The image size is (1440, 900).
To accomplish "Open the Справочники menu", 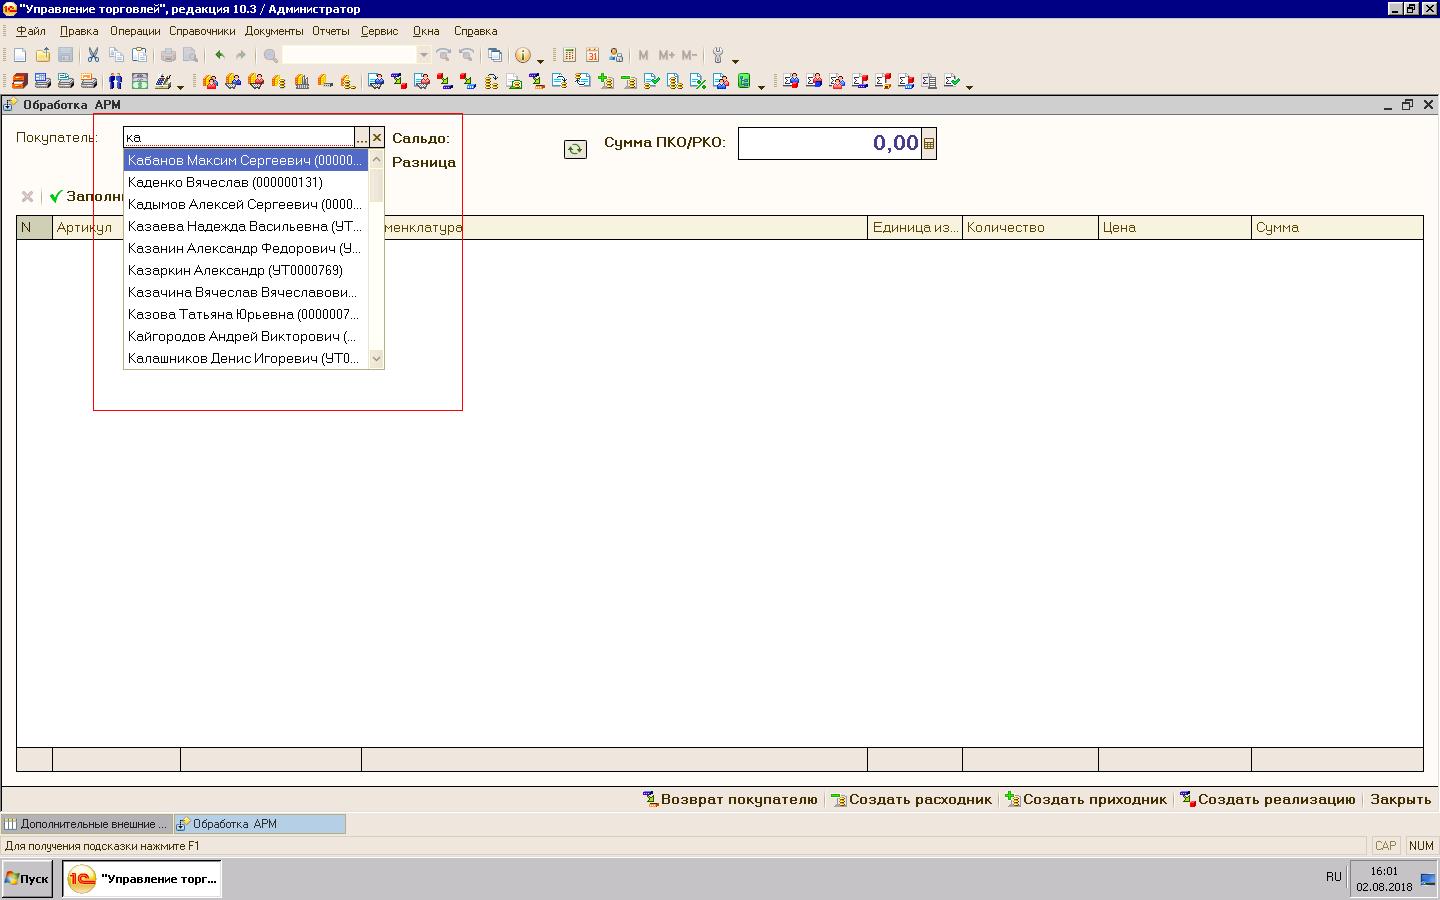I will (202, 31).
